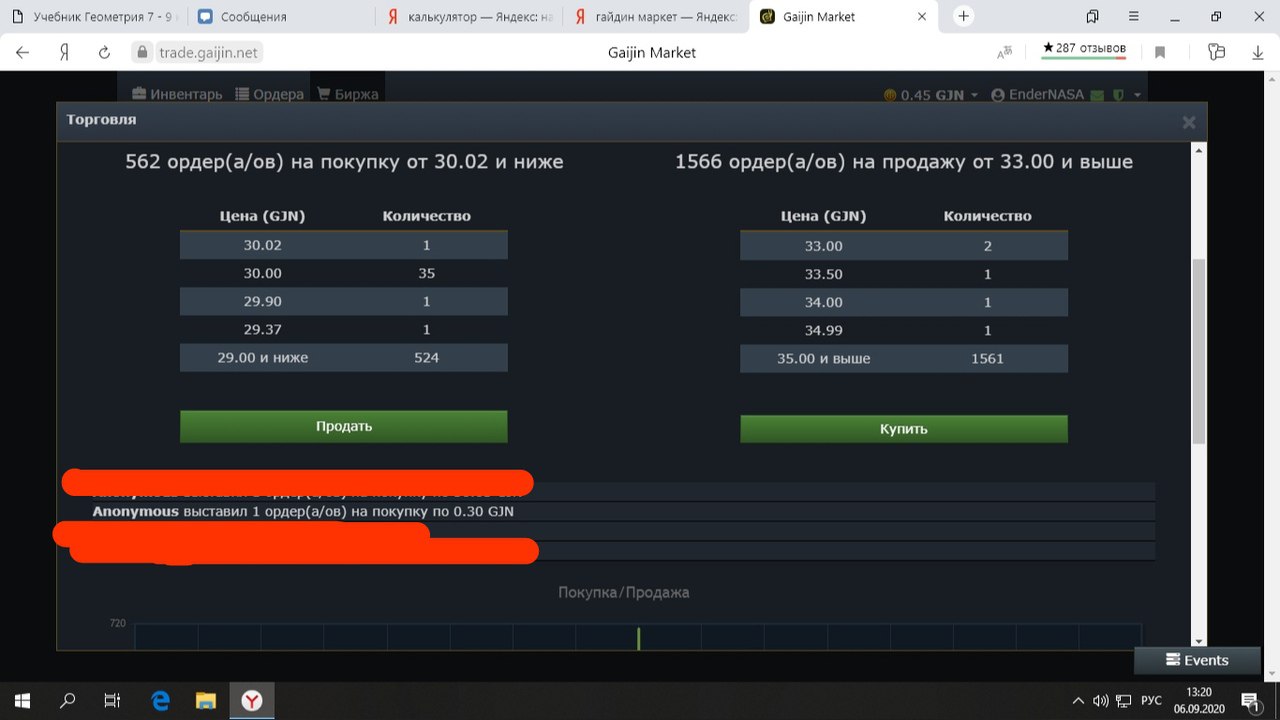Click the green Купить (buy) button
Screen dimensions: 1280x720
pyautogui.click(x=904, y=428)
